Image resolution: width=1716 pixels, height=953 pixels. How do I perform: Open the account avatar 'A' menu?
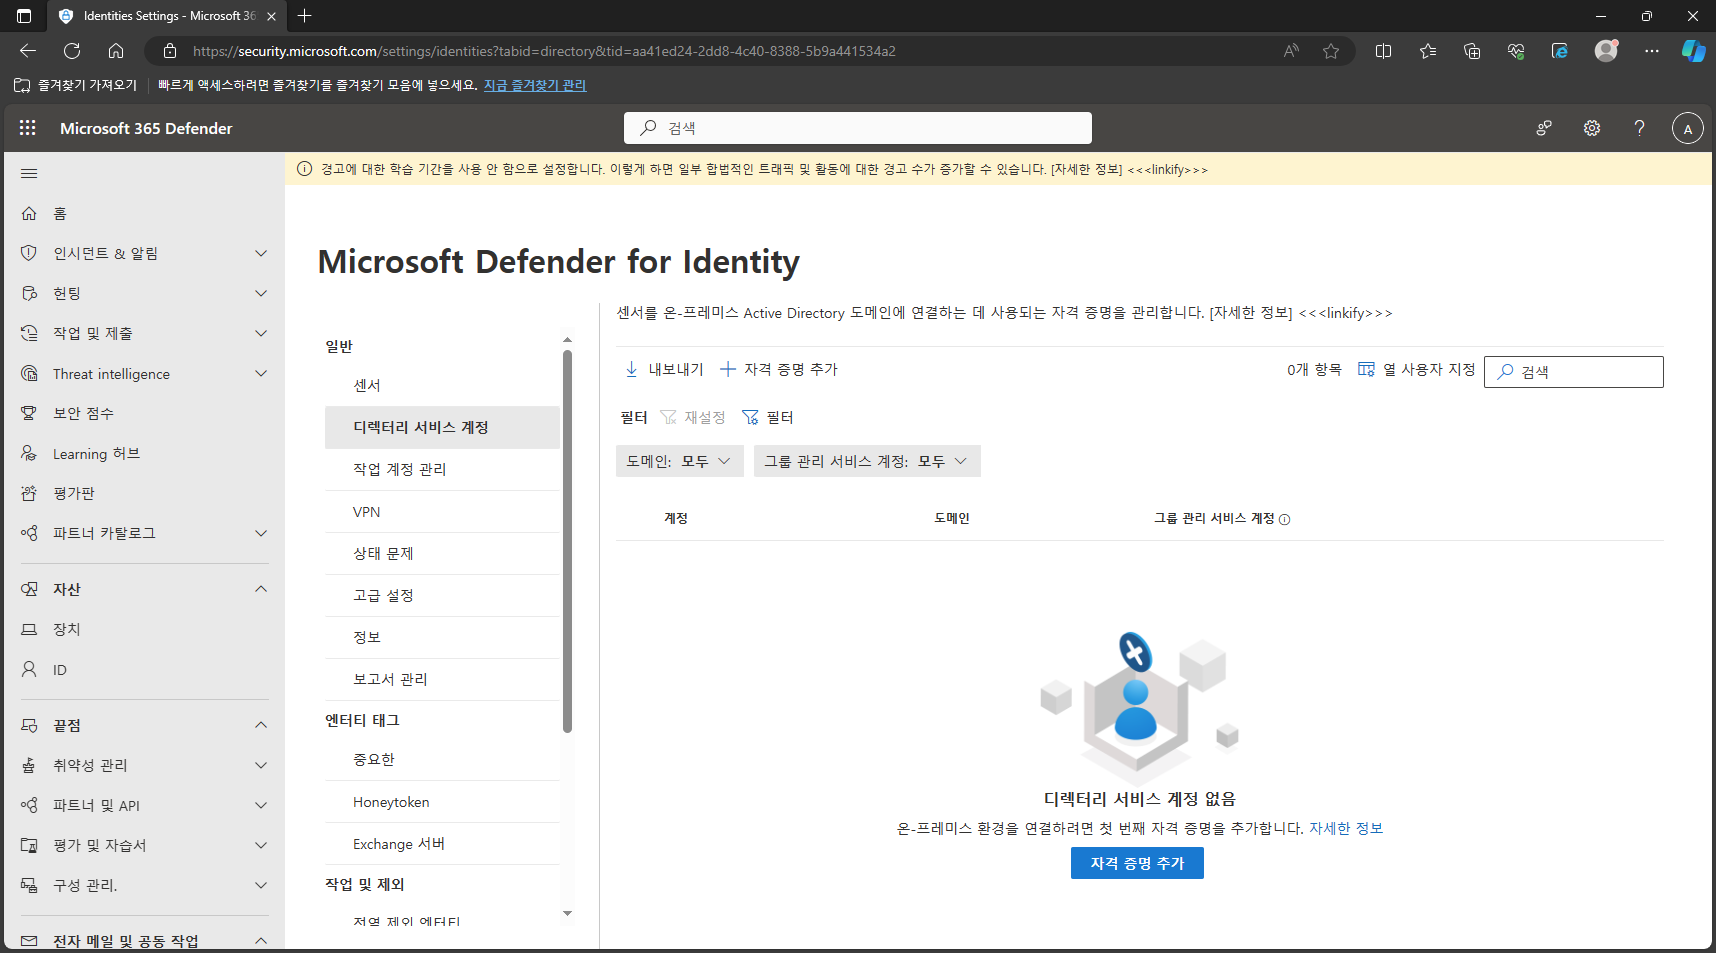pos(1688,128)
